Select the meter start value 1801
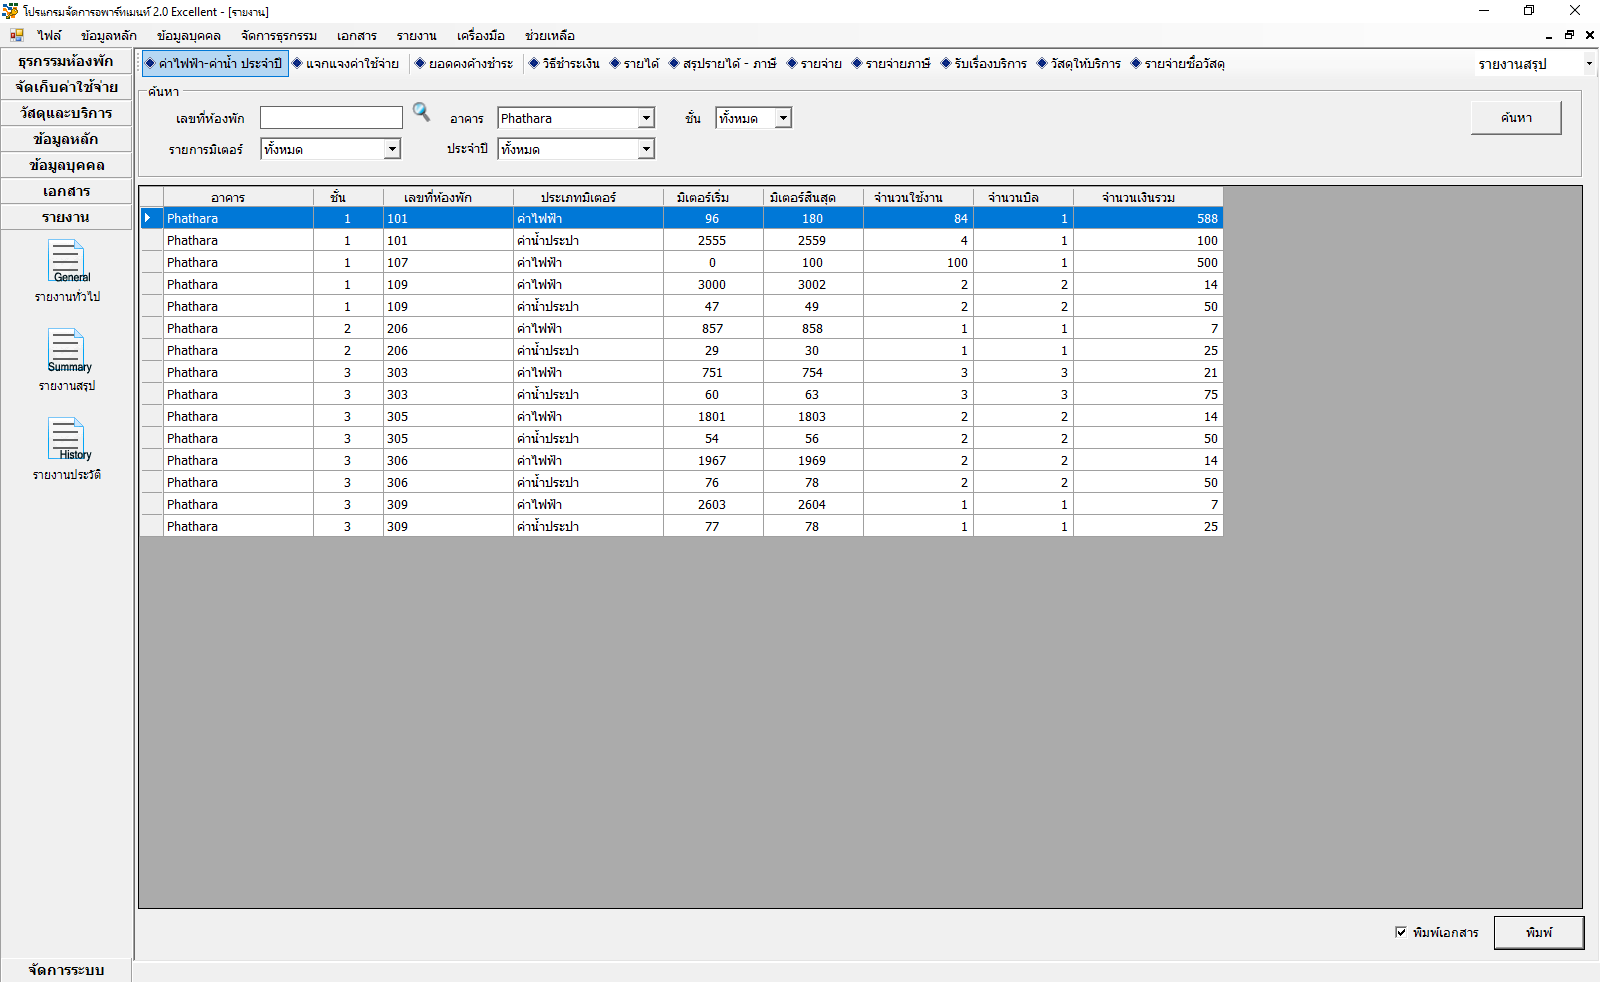 pyautogui.click(x=713, y=416)
